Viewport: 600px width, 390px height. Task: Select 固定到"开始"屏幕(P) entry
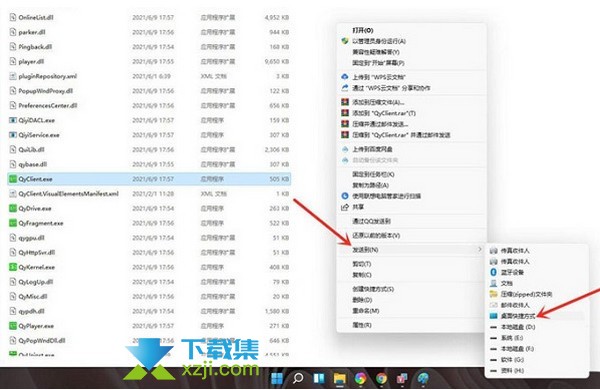[378, 62]
